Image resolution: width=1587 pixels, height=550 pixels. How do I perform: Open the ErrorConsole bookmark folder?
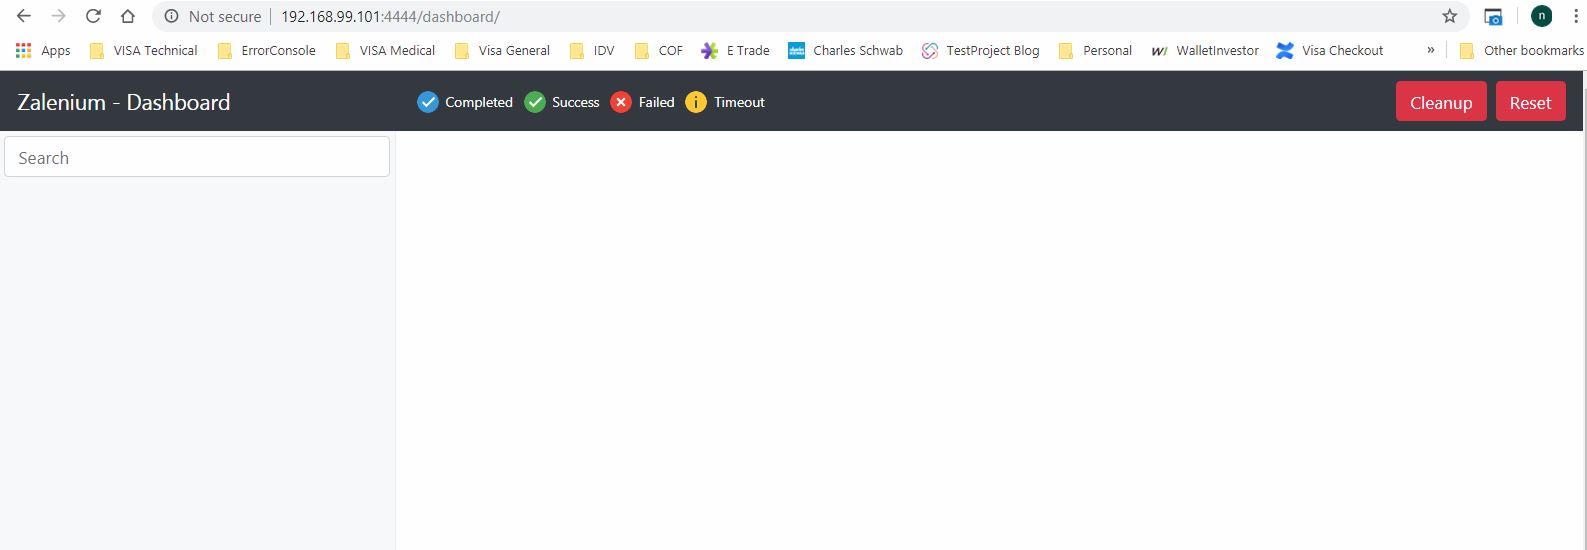[x=267, y=50]
